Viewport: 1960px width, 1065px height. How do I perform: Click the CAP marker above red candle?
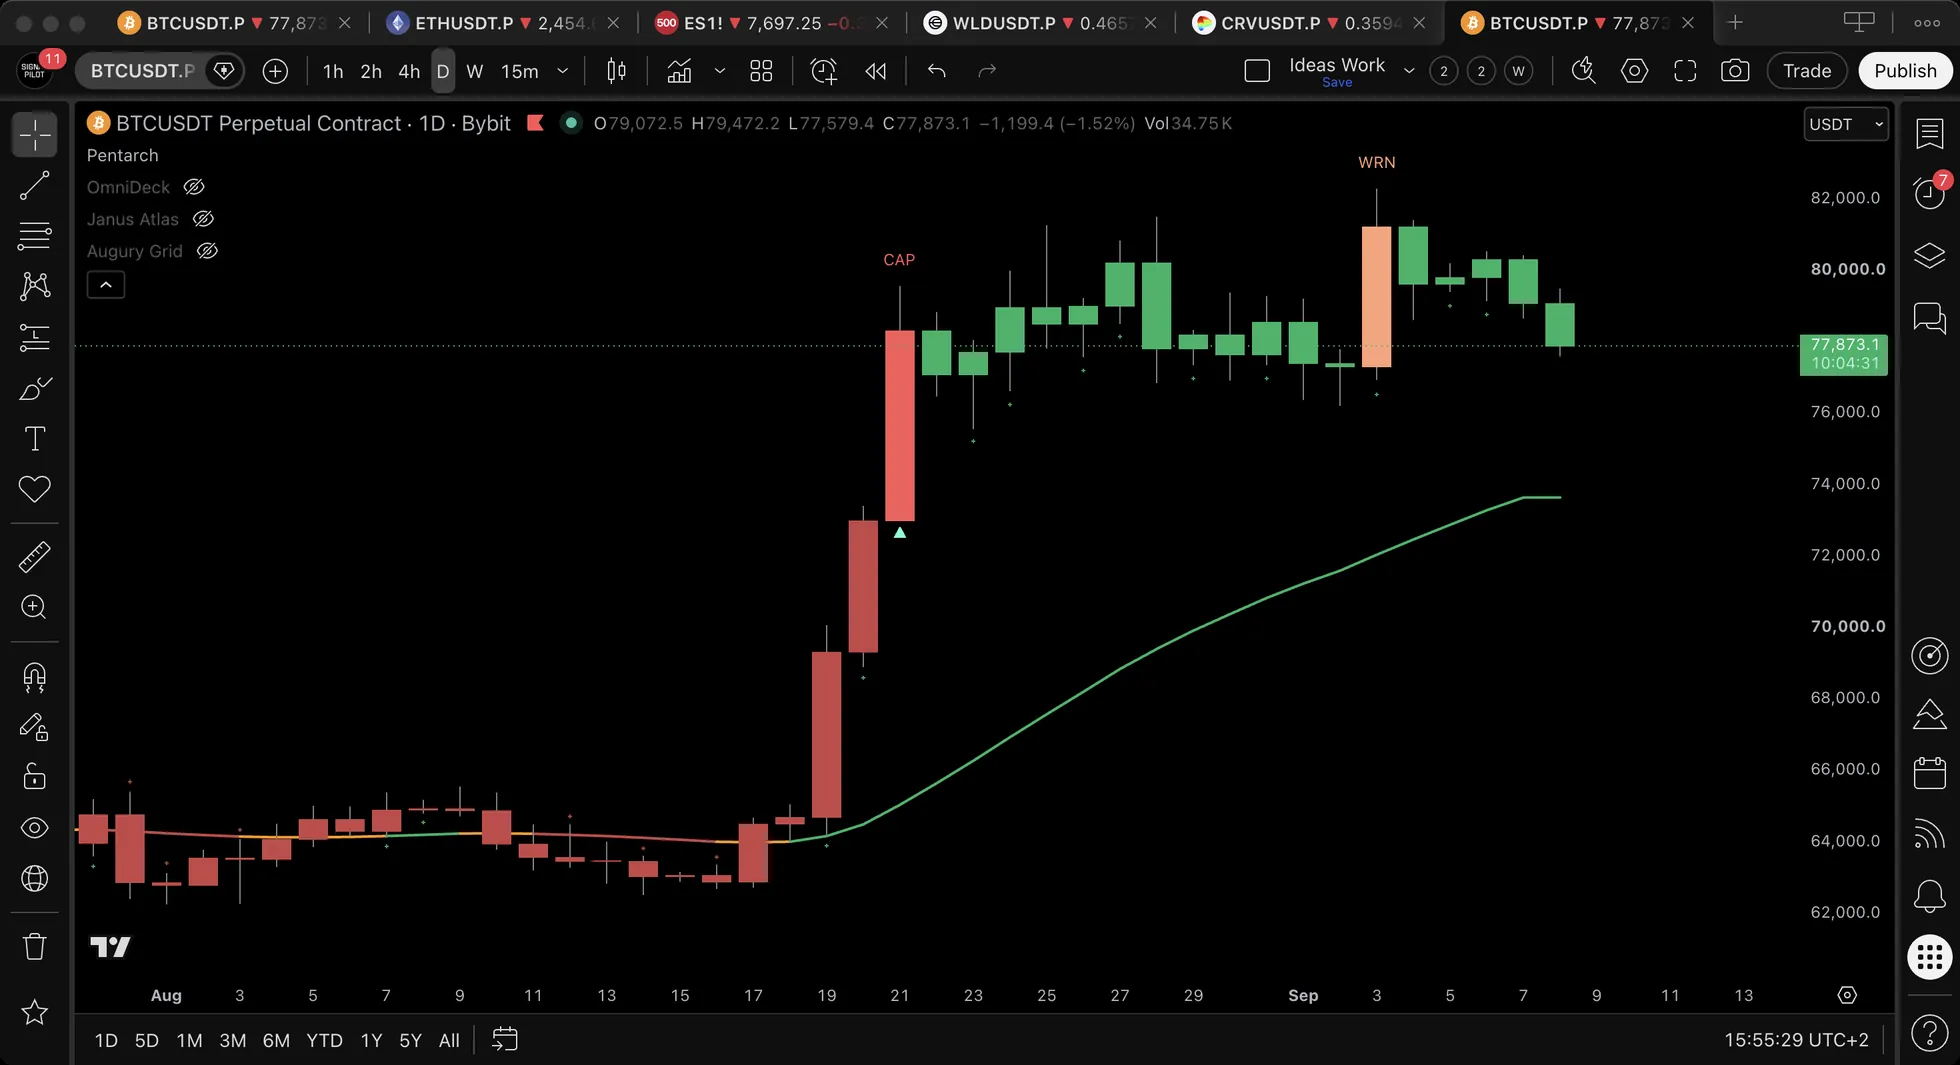[x=899, y=260]
